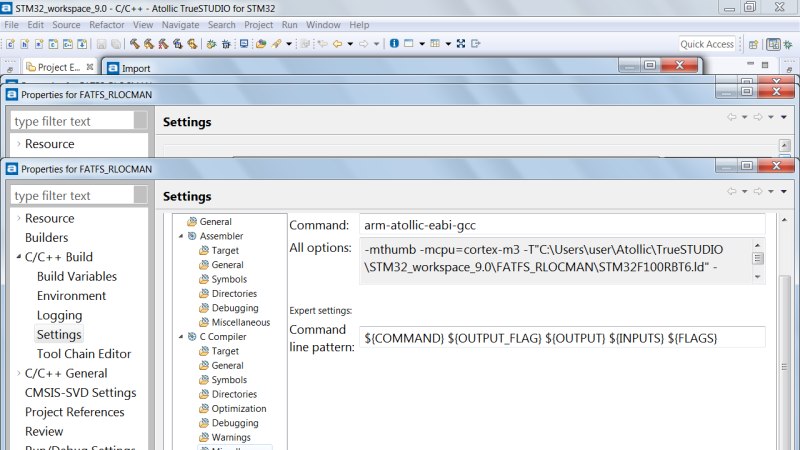Image resolution: width=800 pixels, height=450 pixels.
Task: Click the yellow Back navigation arrow
Action: (337, 44)
